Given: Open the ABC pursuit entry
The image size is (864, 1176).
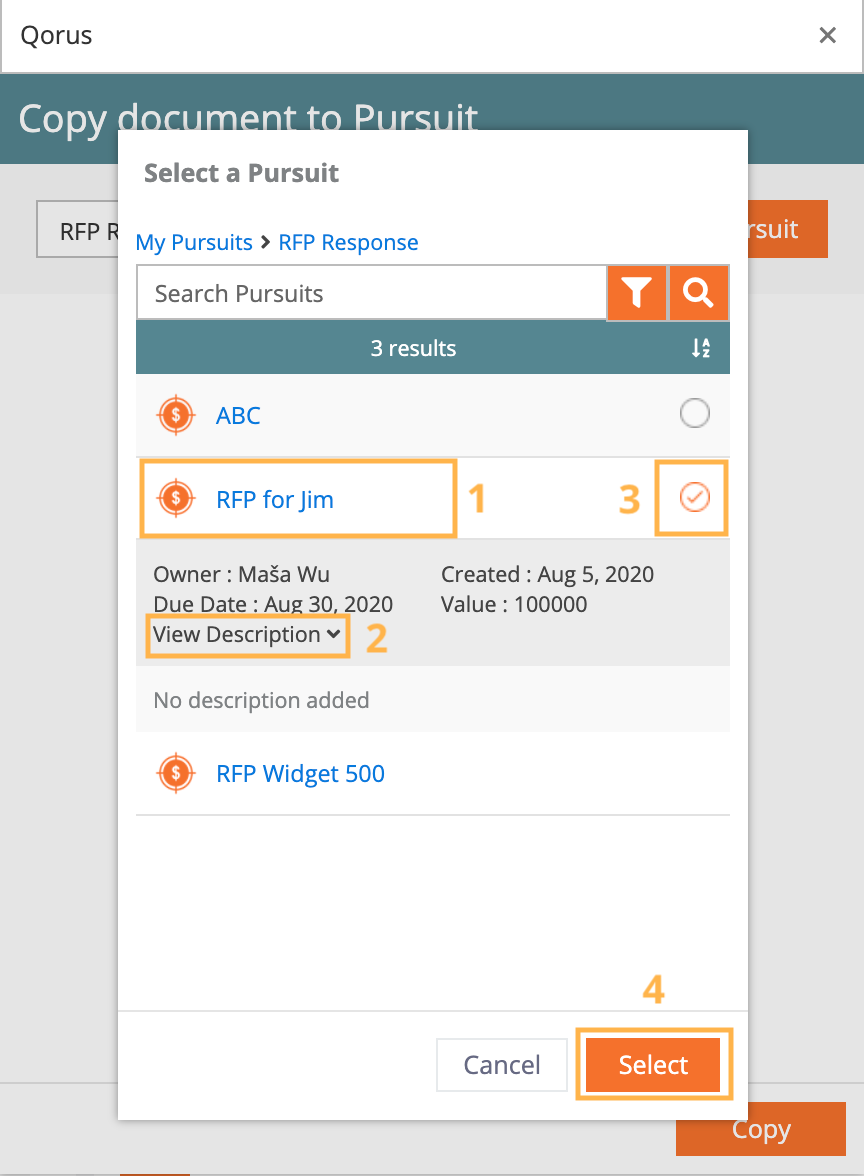Looking at the screenshot, I should point(238,416).
